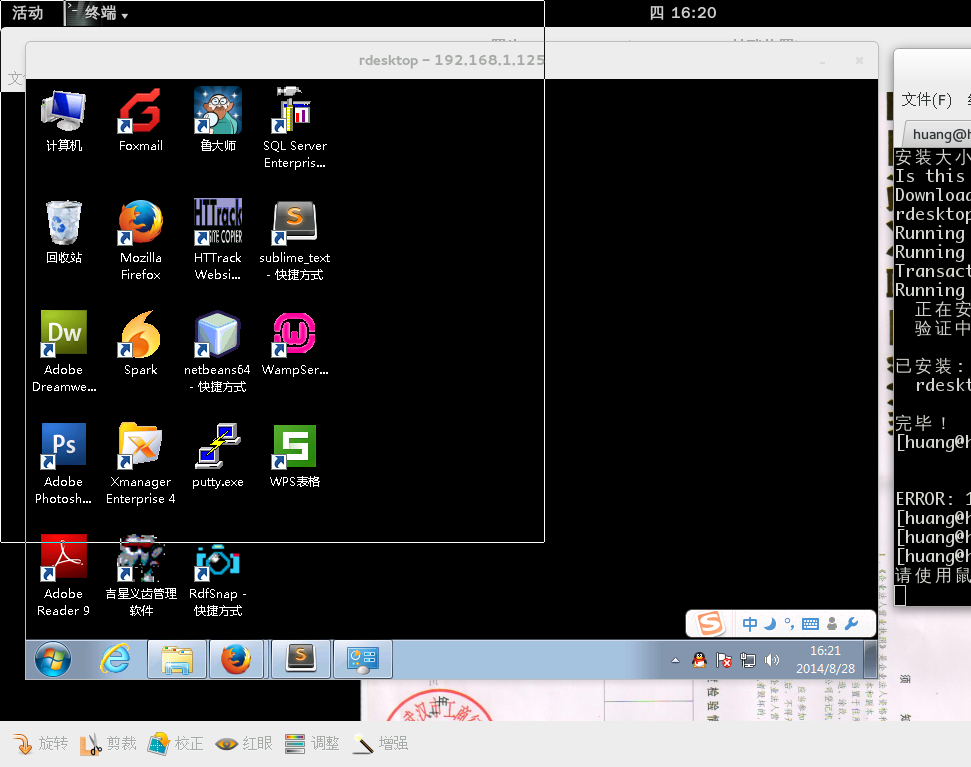This screenshot has width=971, height=767.
Task: Select the HTTrack Website Copier shortcut
Action: [x=217, y=241]
